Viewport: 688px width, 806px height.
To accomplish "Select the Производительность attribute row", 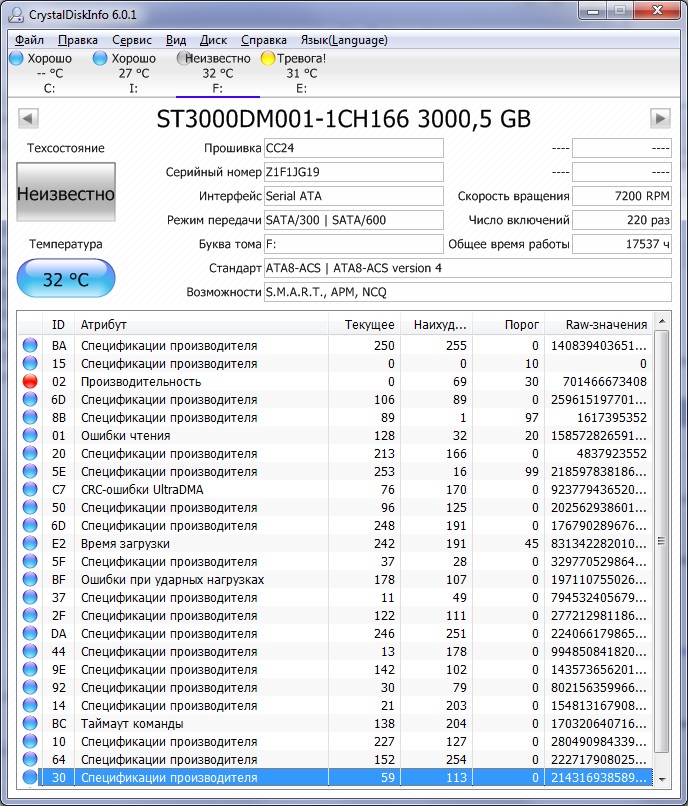I will pos(335,381).
